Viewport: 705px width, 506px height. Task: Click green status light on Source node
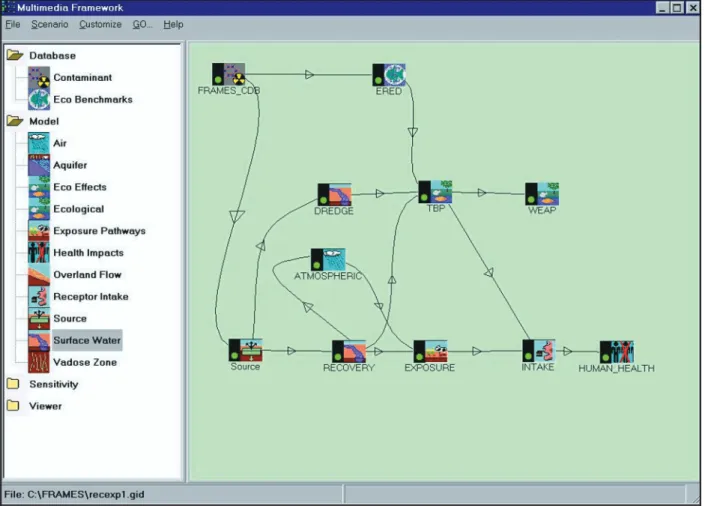click(x=234, y=356)
